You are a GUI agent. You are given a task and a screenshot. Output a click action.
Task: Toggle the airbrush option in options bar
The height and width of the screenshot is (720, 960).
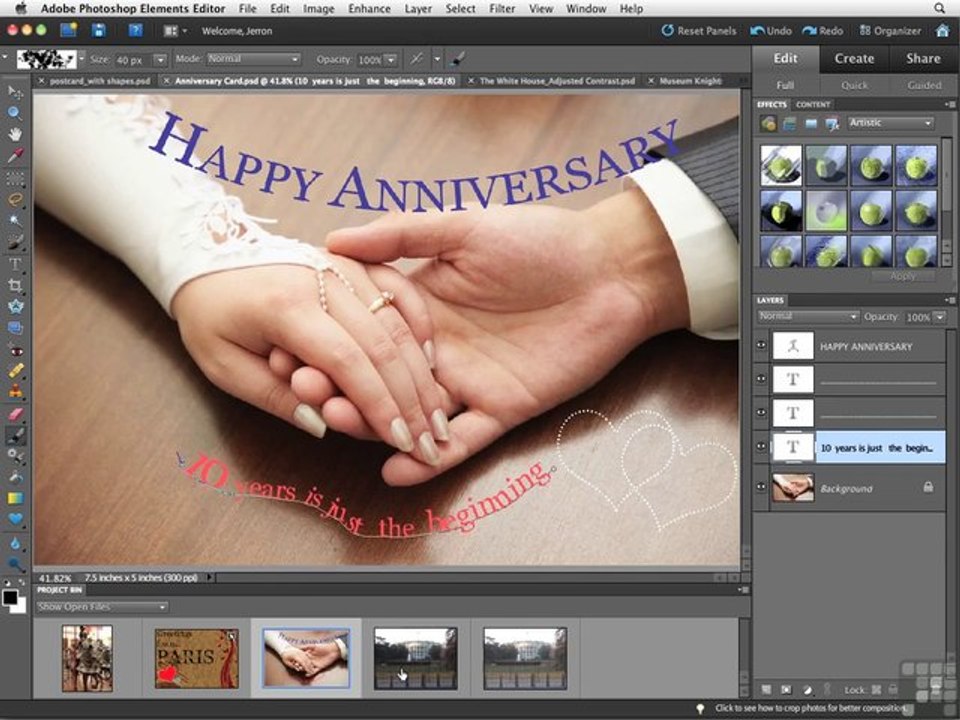pos(417,59)
